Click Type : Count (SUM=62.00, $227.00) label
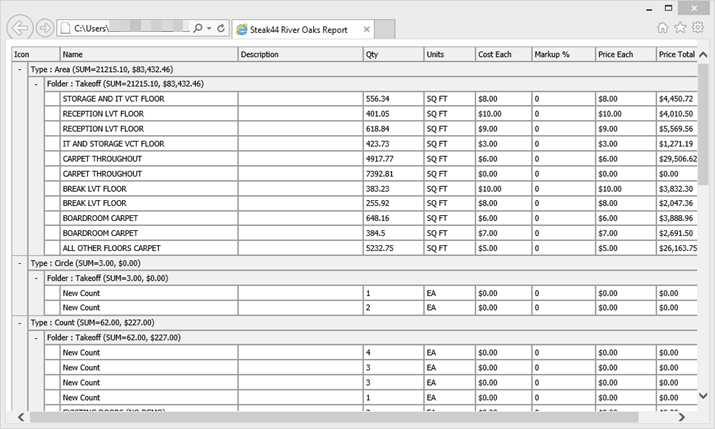Image resolution: width=715 pixels, height=429 pixels. pyautogui.click(x=92, y=323)
